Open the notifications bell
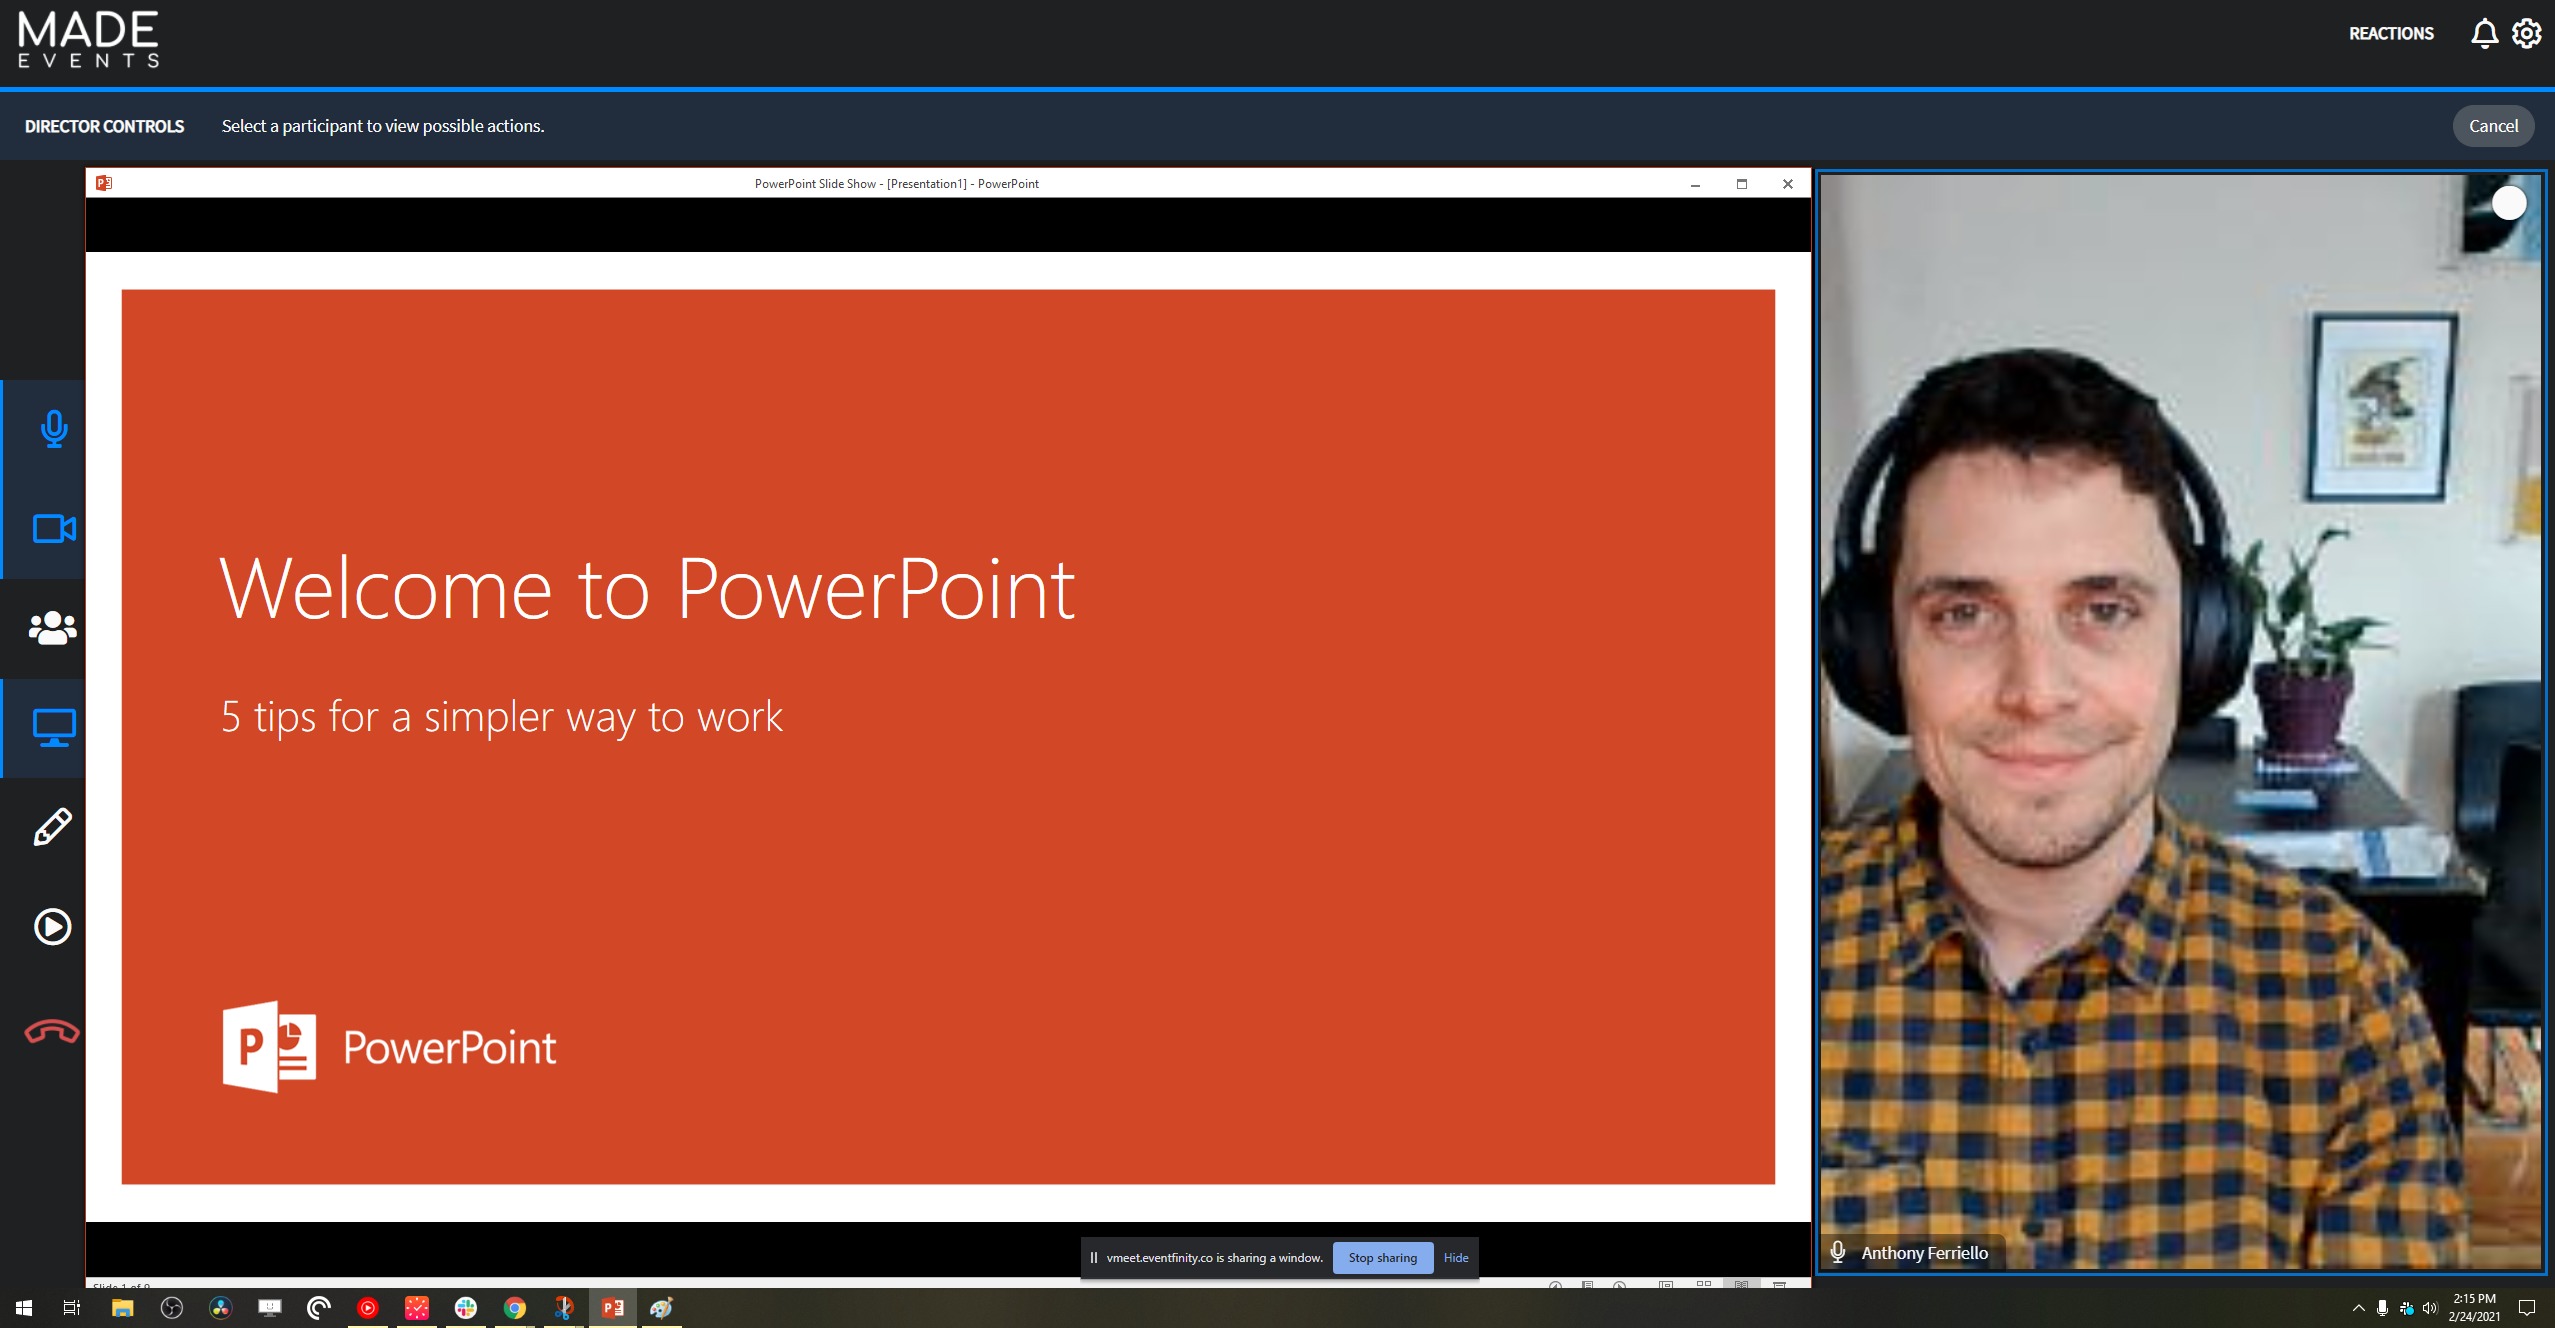The height and width of the screenshot is (1328, 2555). pyautogui.click(x=2484, y=34)
